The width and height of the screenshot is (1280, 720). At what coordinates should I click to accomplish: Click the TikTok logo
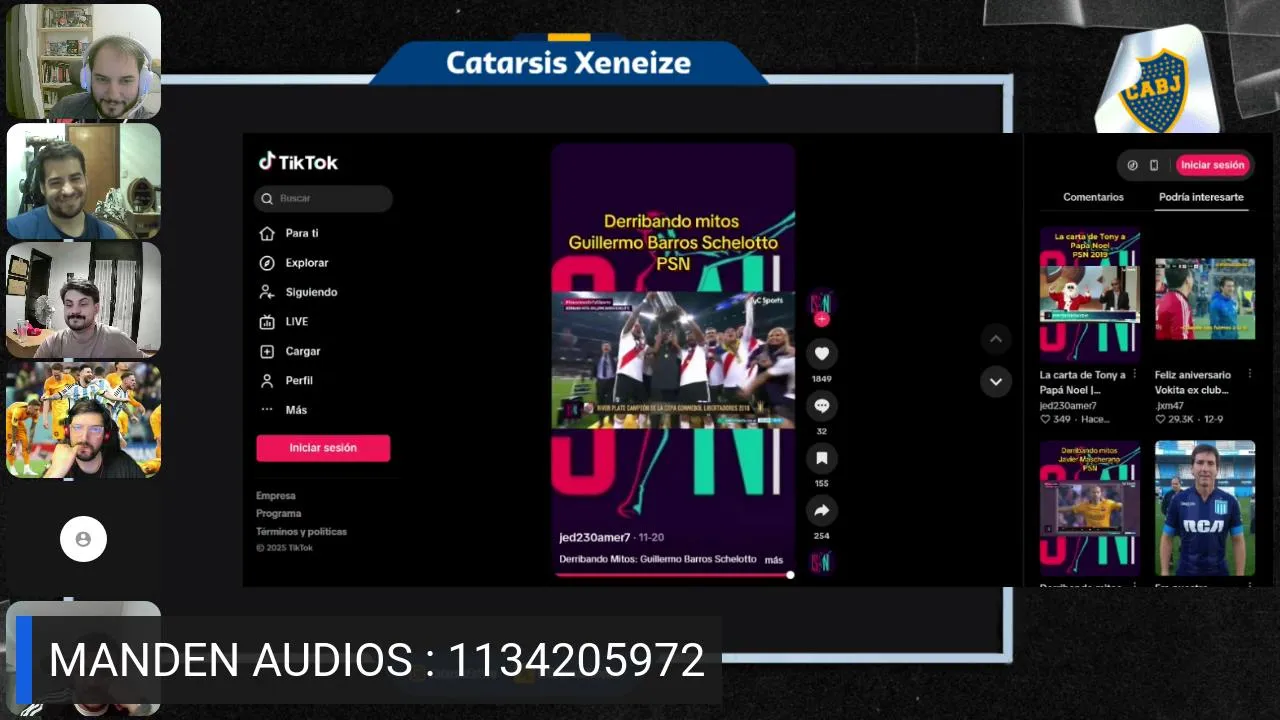[298, 162]
